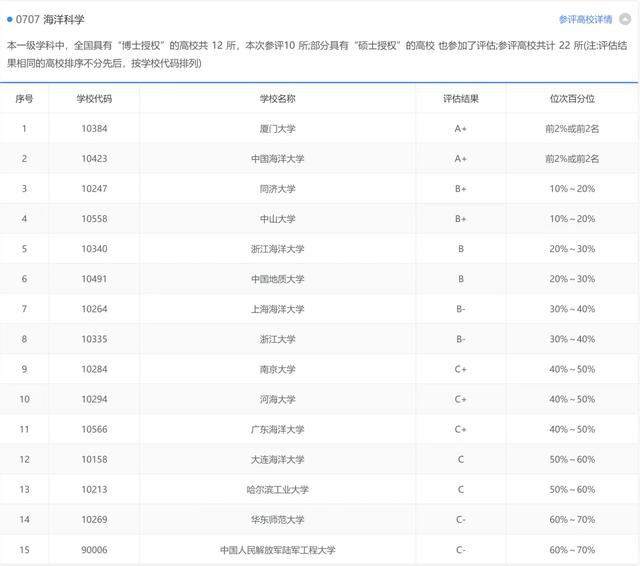Image resolution: width=640 pixels, height=566 pixels.
Task: Click the 学校代码 column header
Action: [x=94, y=99]
